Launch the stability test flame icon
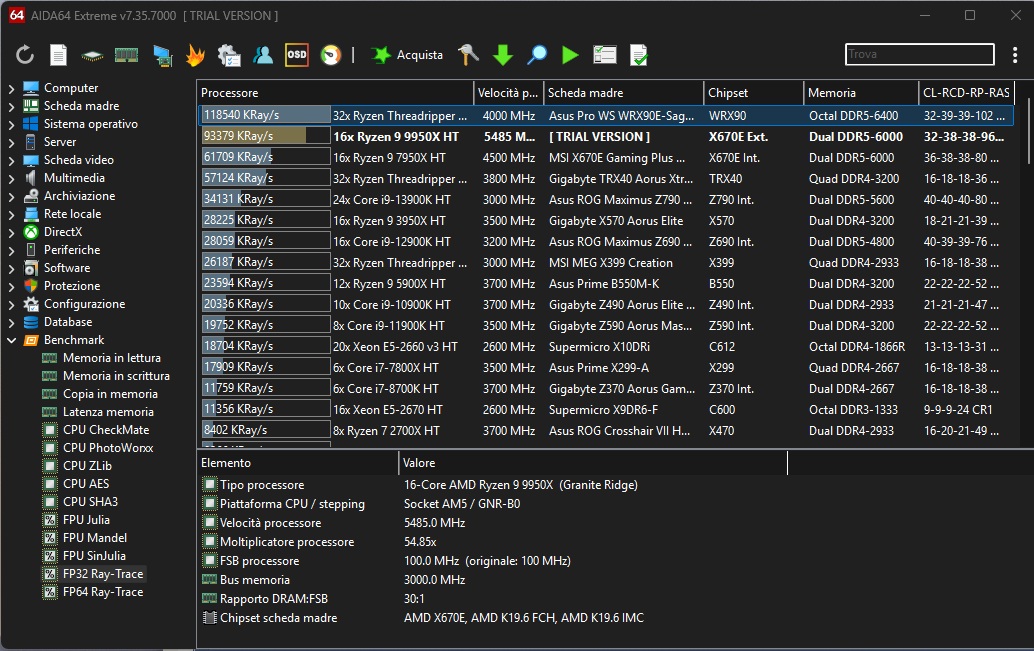Image resolution: width=1034 pixels, height=651 pixels. [195, 55]
